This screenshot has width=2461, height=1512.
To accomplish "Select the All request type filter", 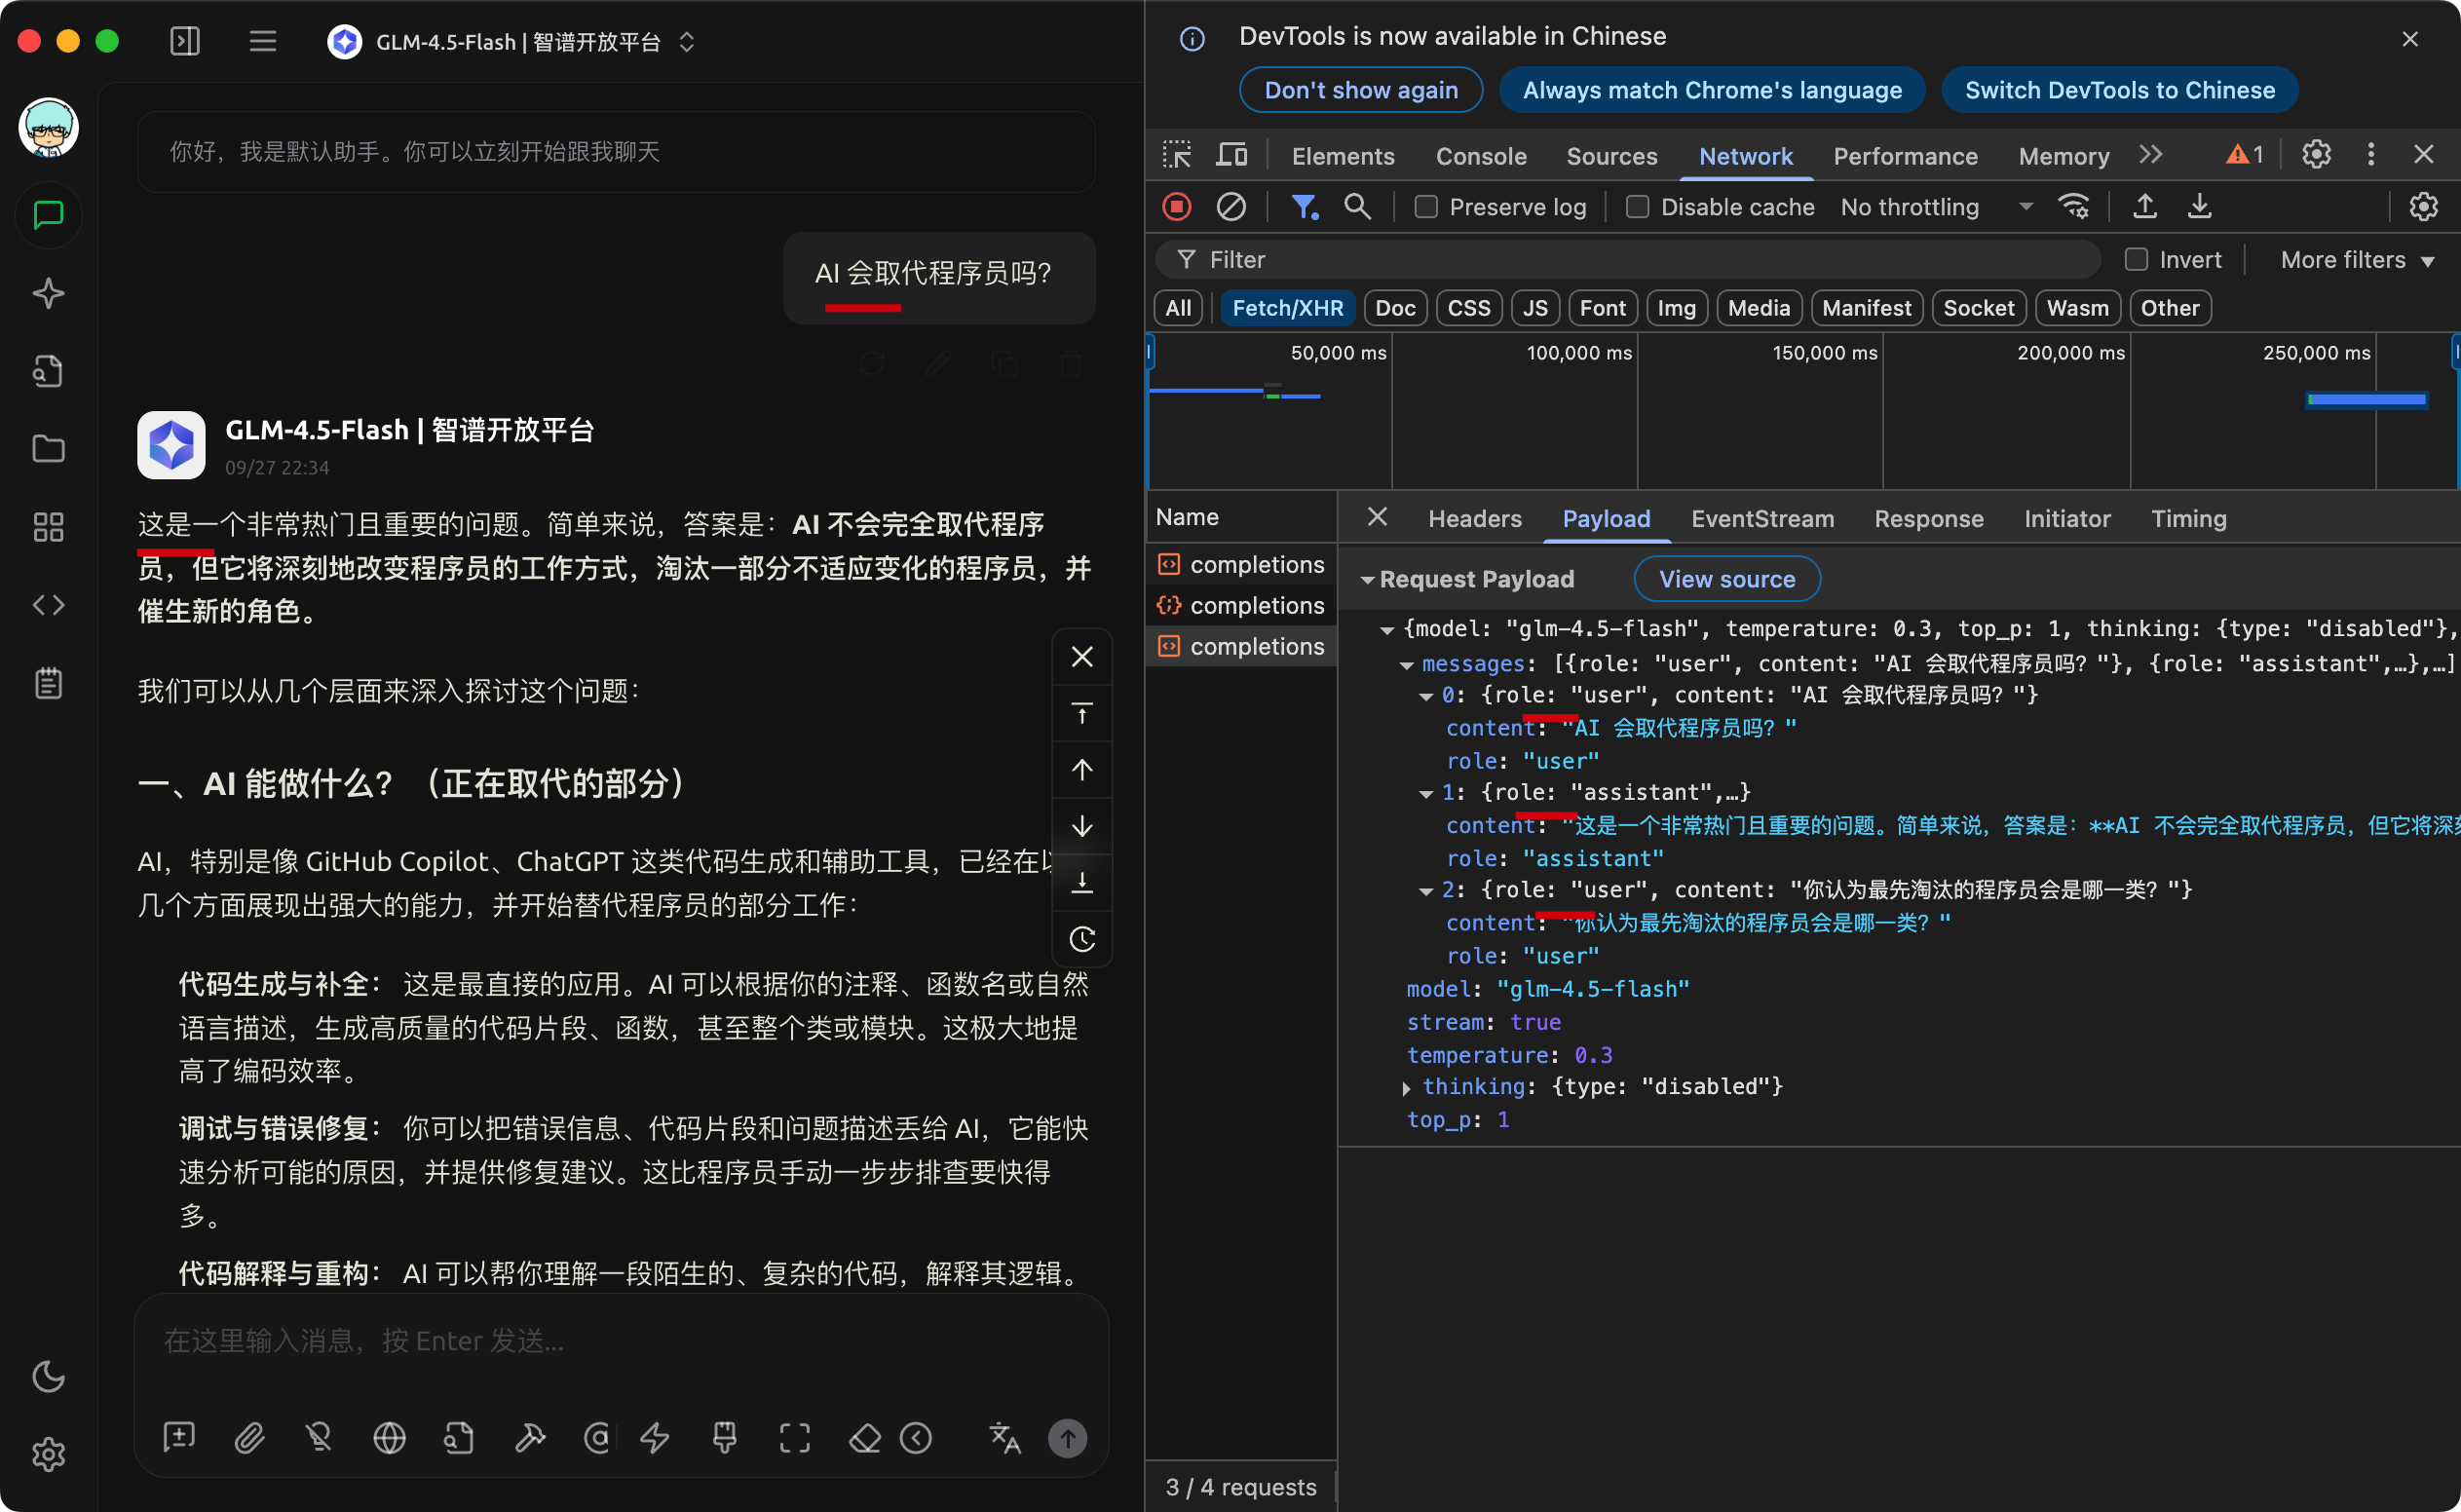I will click(1178, 308).
